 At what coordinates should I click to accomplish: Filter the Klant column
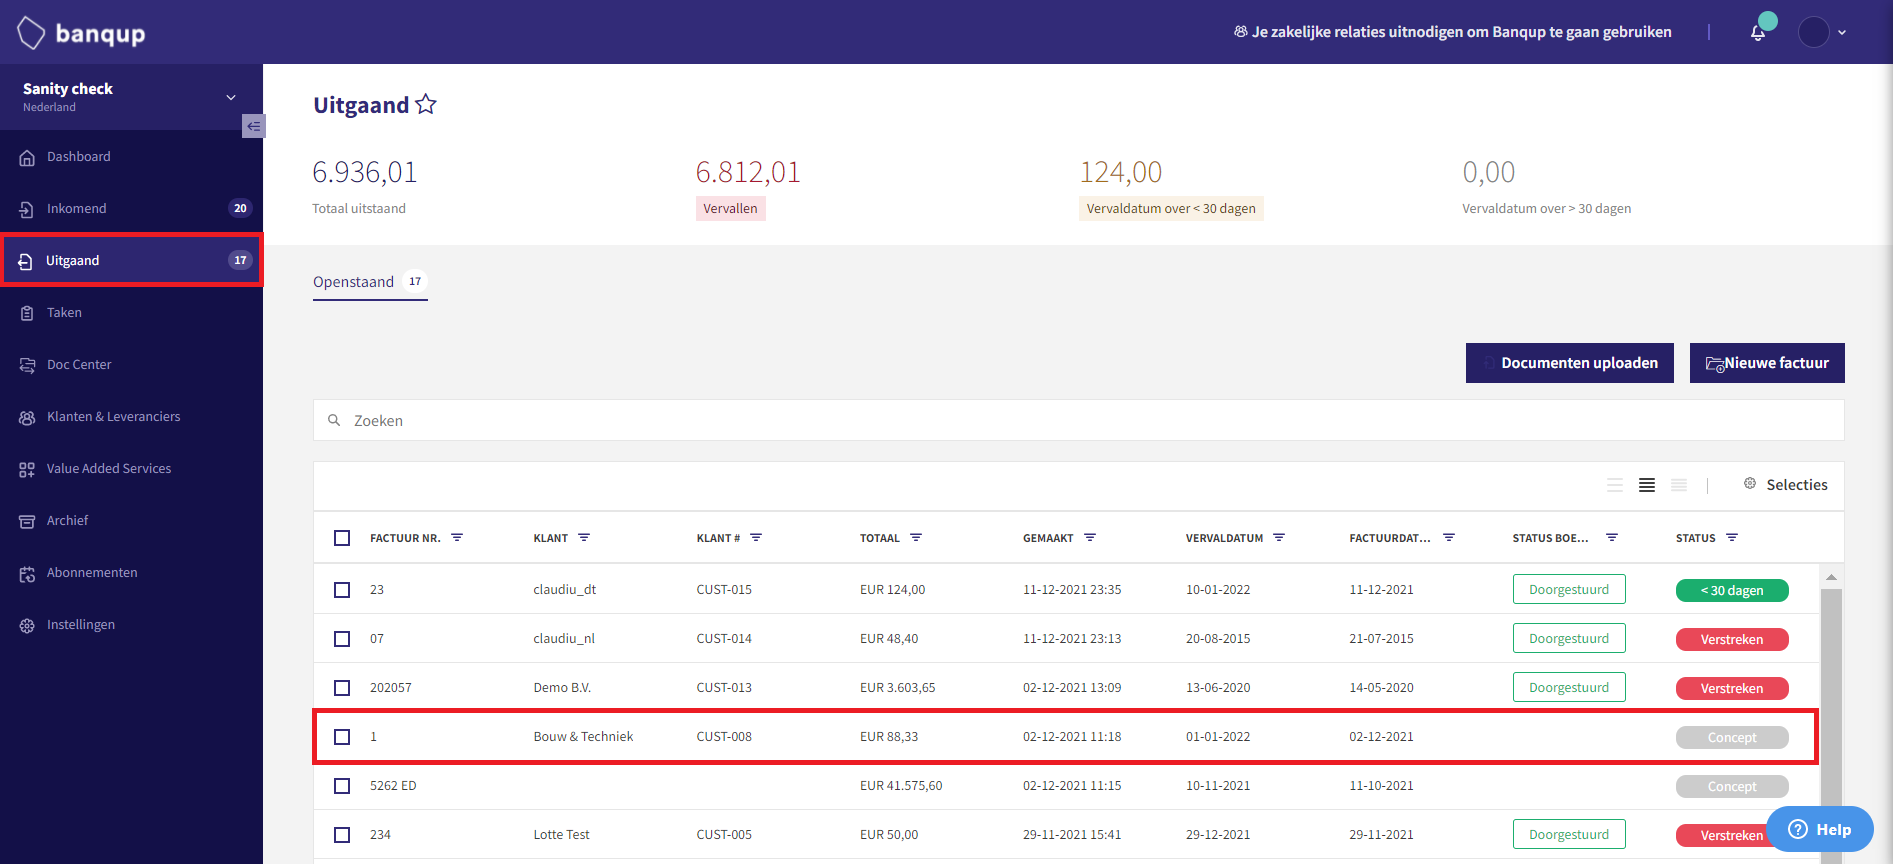click(x=584, y=537)
